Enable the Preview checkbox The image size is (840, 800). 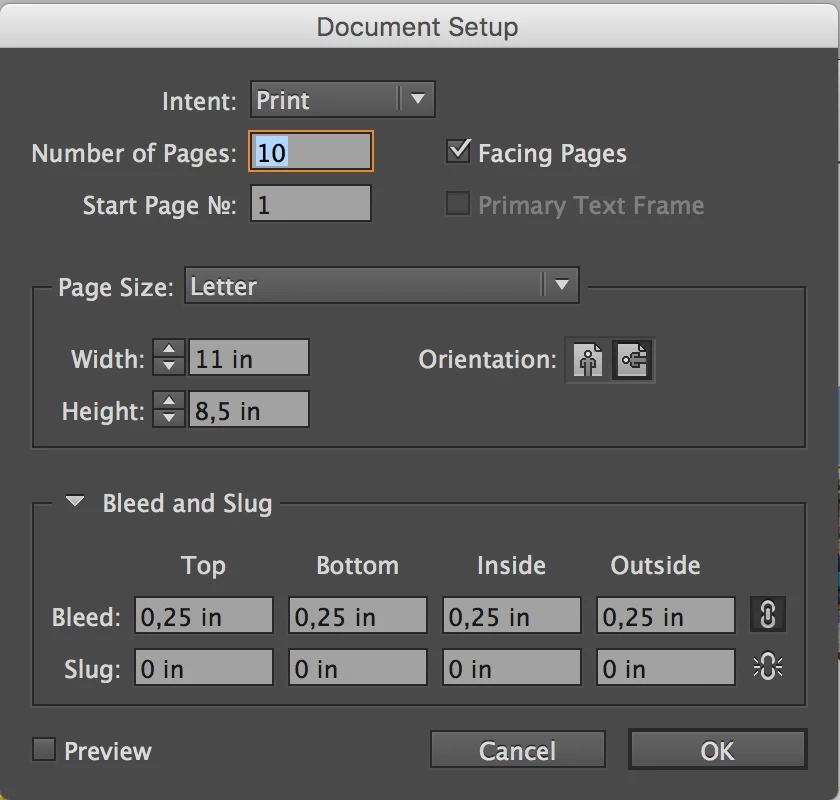44,750
